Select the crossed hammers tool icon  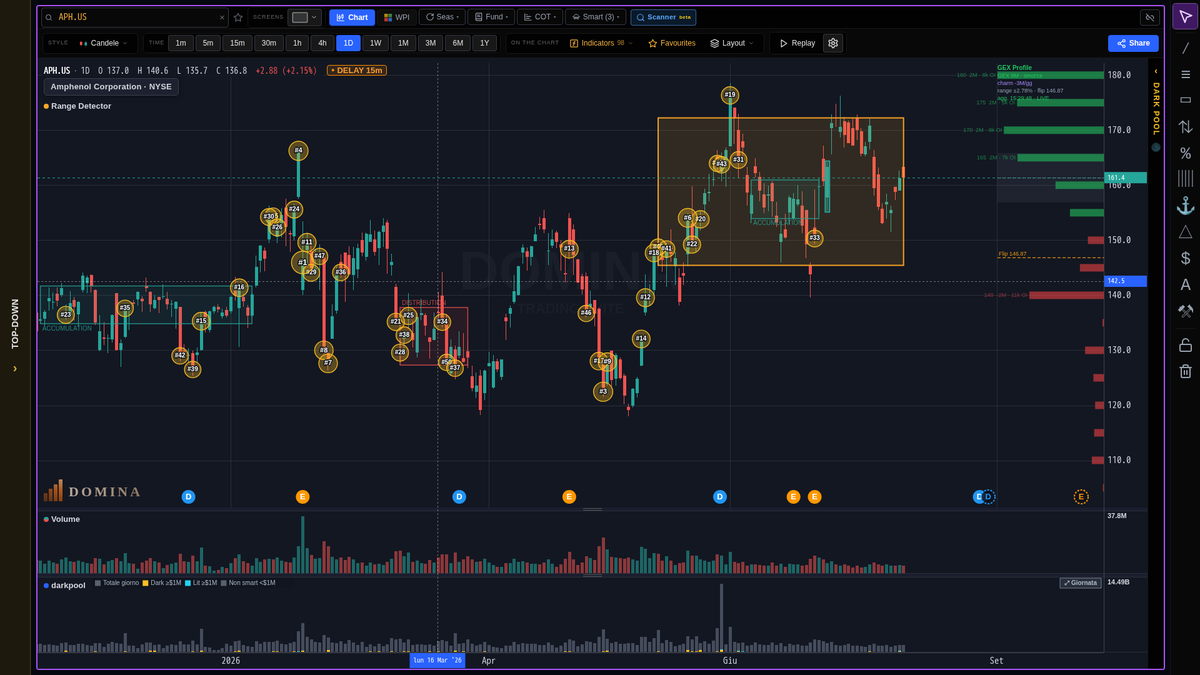tap(1185, 311)
